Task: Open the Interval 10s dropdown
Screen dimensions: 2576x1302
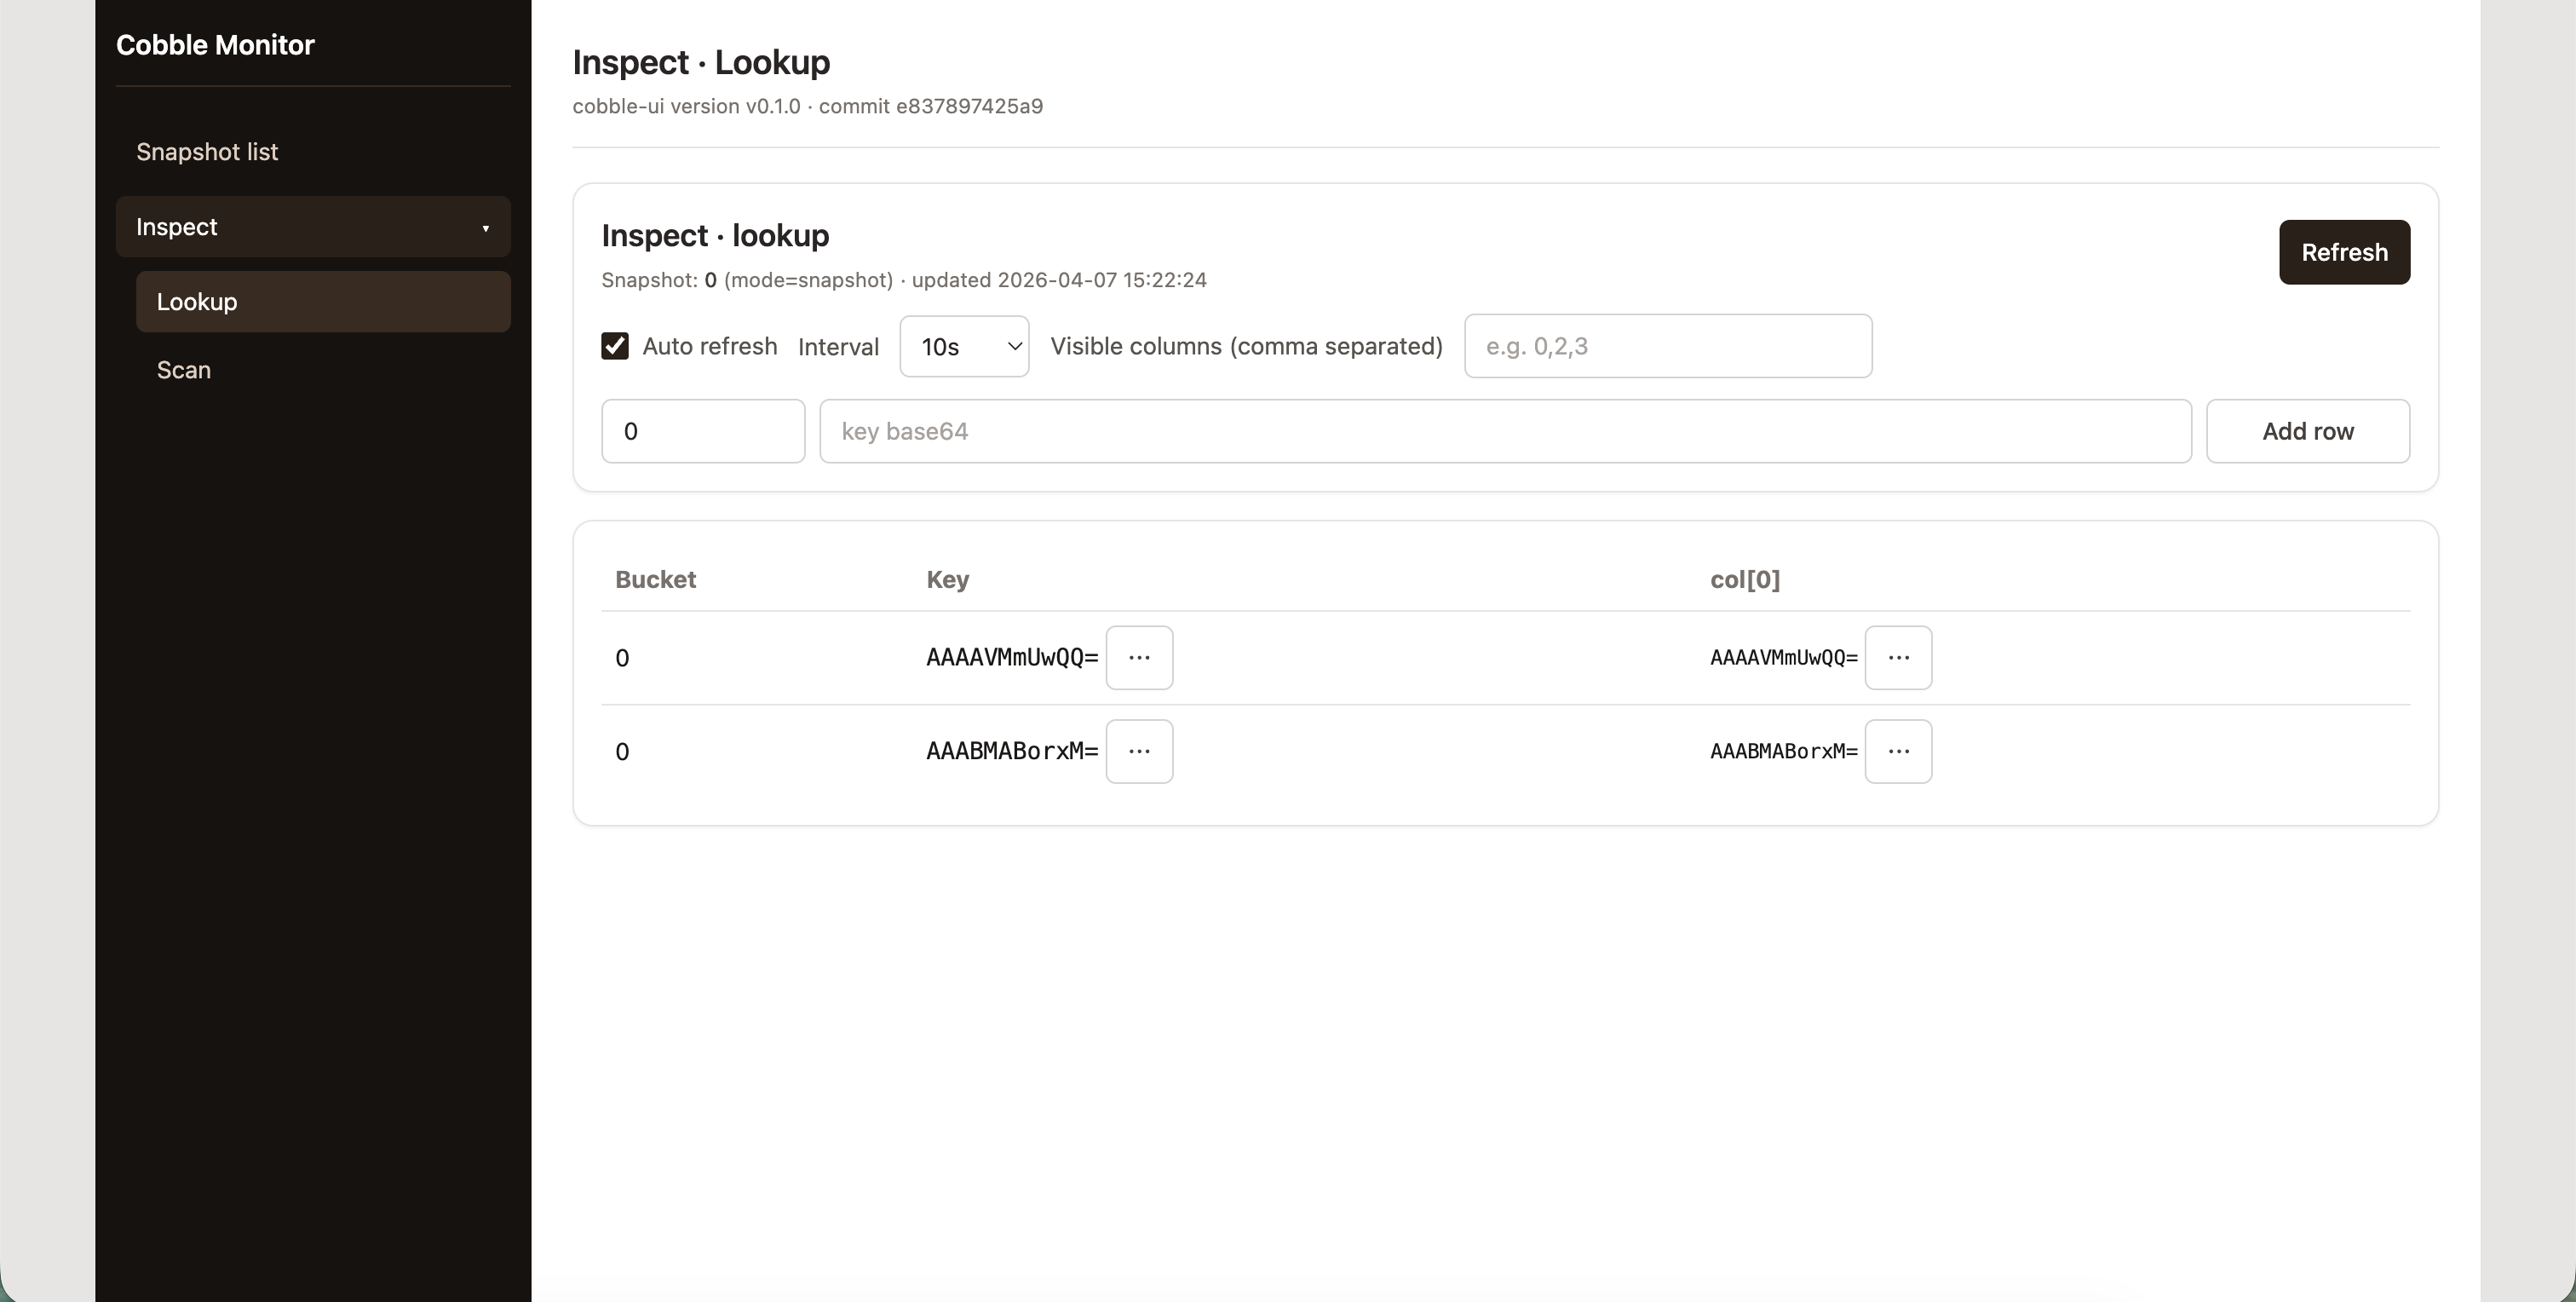Action: click(964, 346)
